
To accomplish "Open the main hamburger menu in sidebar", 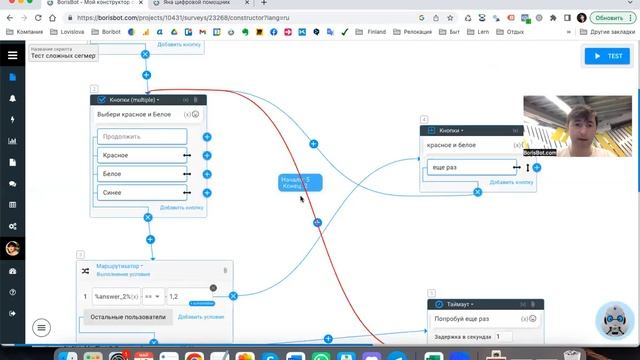I will pos(13,55).
